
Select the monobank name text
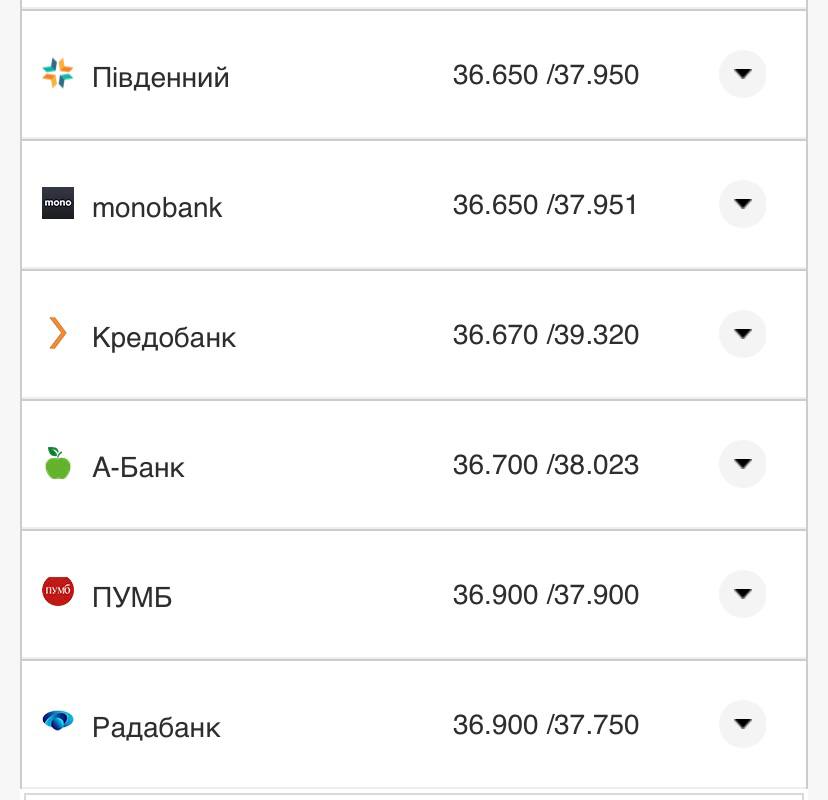click(157, 207)
